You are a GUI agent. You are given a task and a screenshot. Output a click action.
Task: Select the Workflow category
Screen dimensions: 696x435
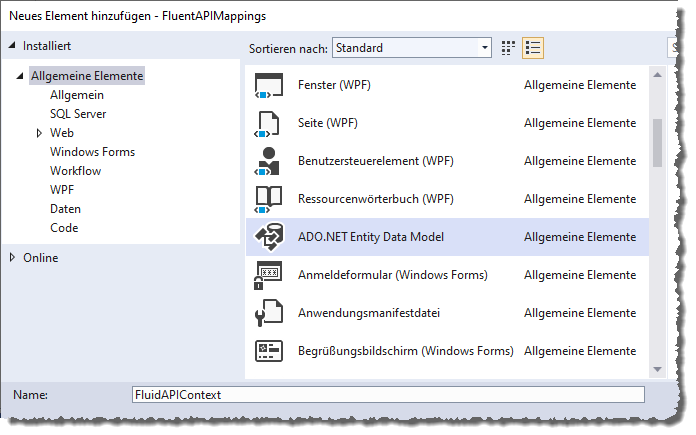click(75, 171)
